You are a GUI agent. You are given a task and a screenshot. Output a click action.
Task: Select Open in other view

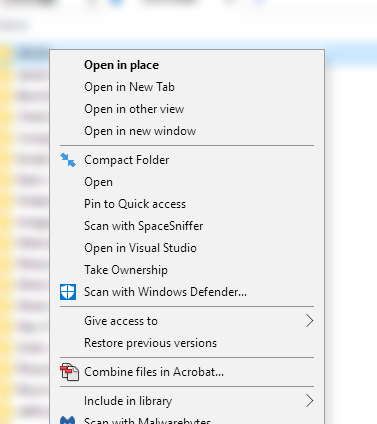point(134,109)
